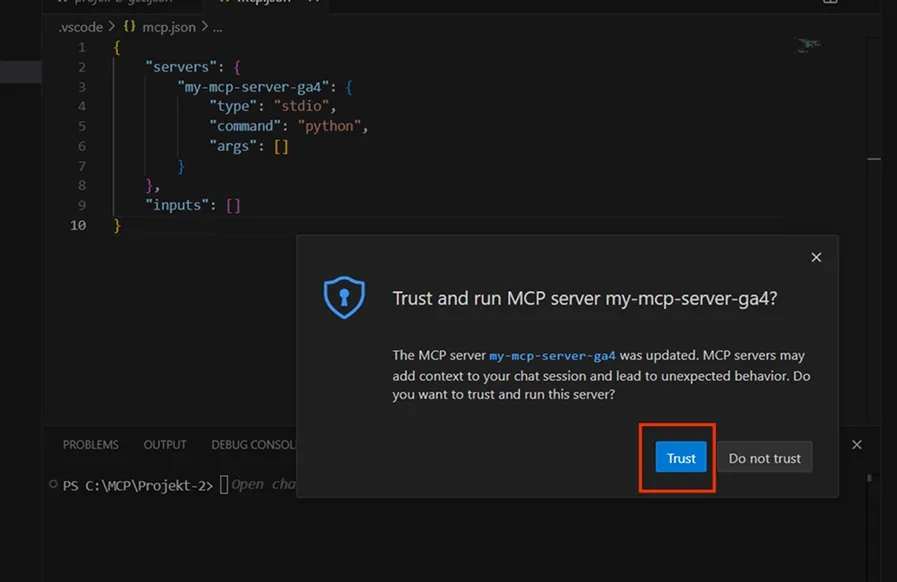Open the DEBUG CONSOLE tab

point(253,445)
